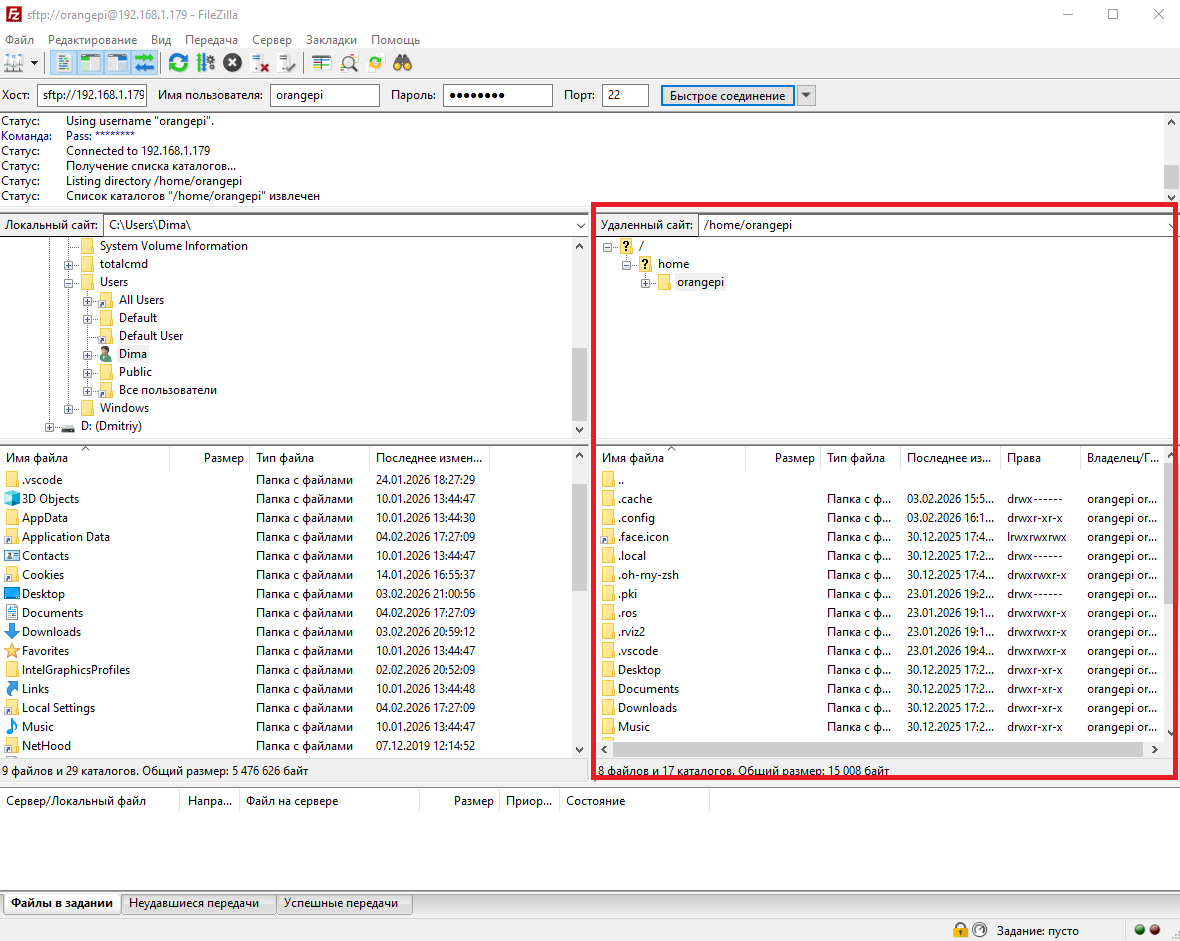The width and height of the screenshot is (1180, 941).
Task: Disconnect from the SFTP server
Action: click(x=259, y=62)
